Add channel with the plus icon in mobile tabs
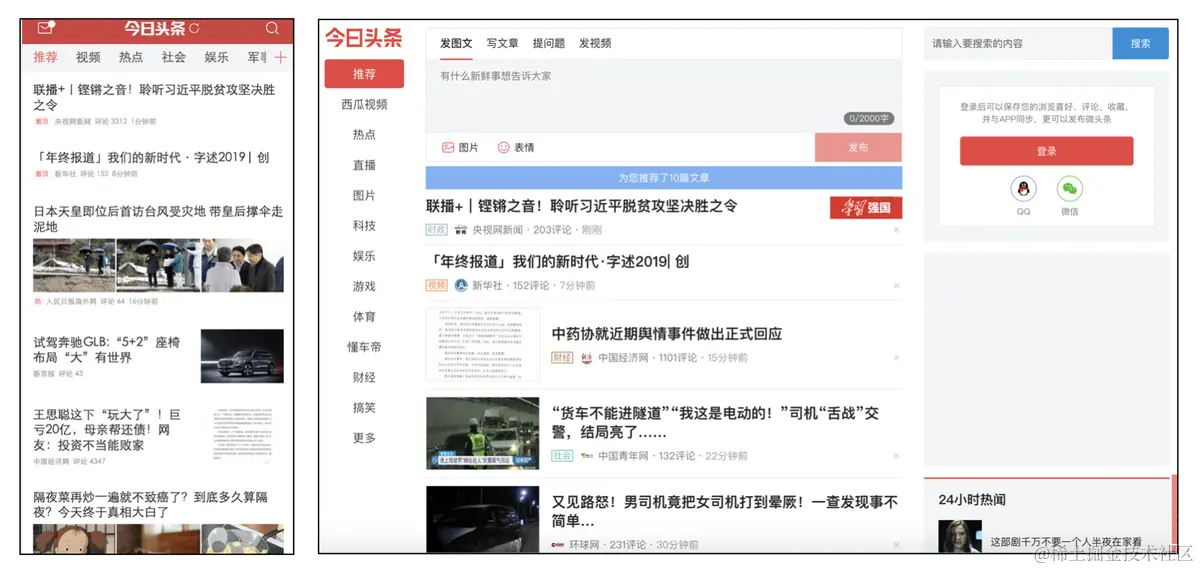Screen dimensions: 1200x570 (280, 57)
